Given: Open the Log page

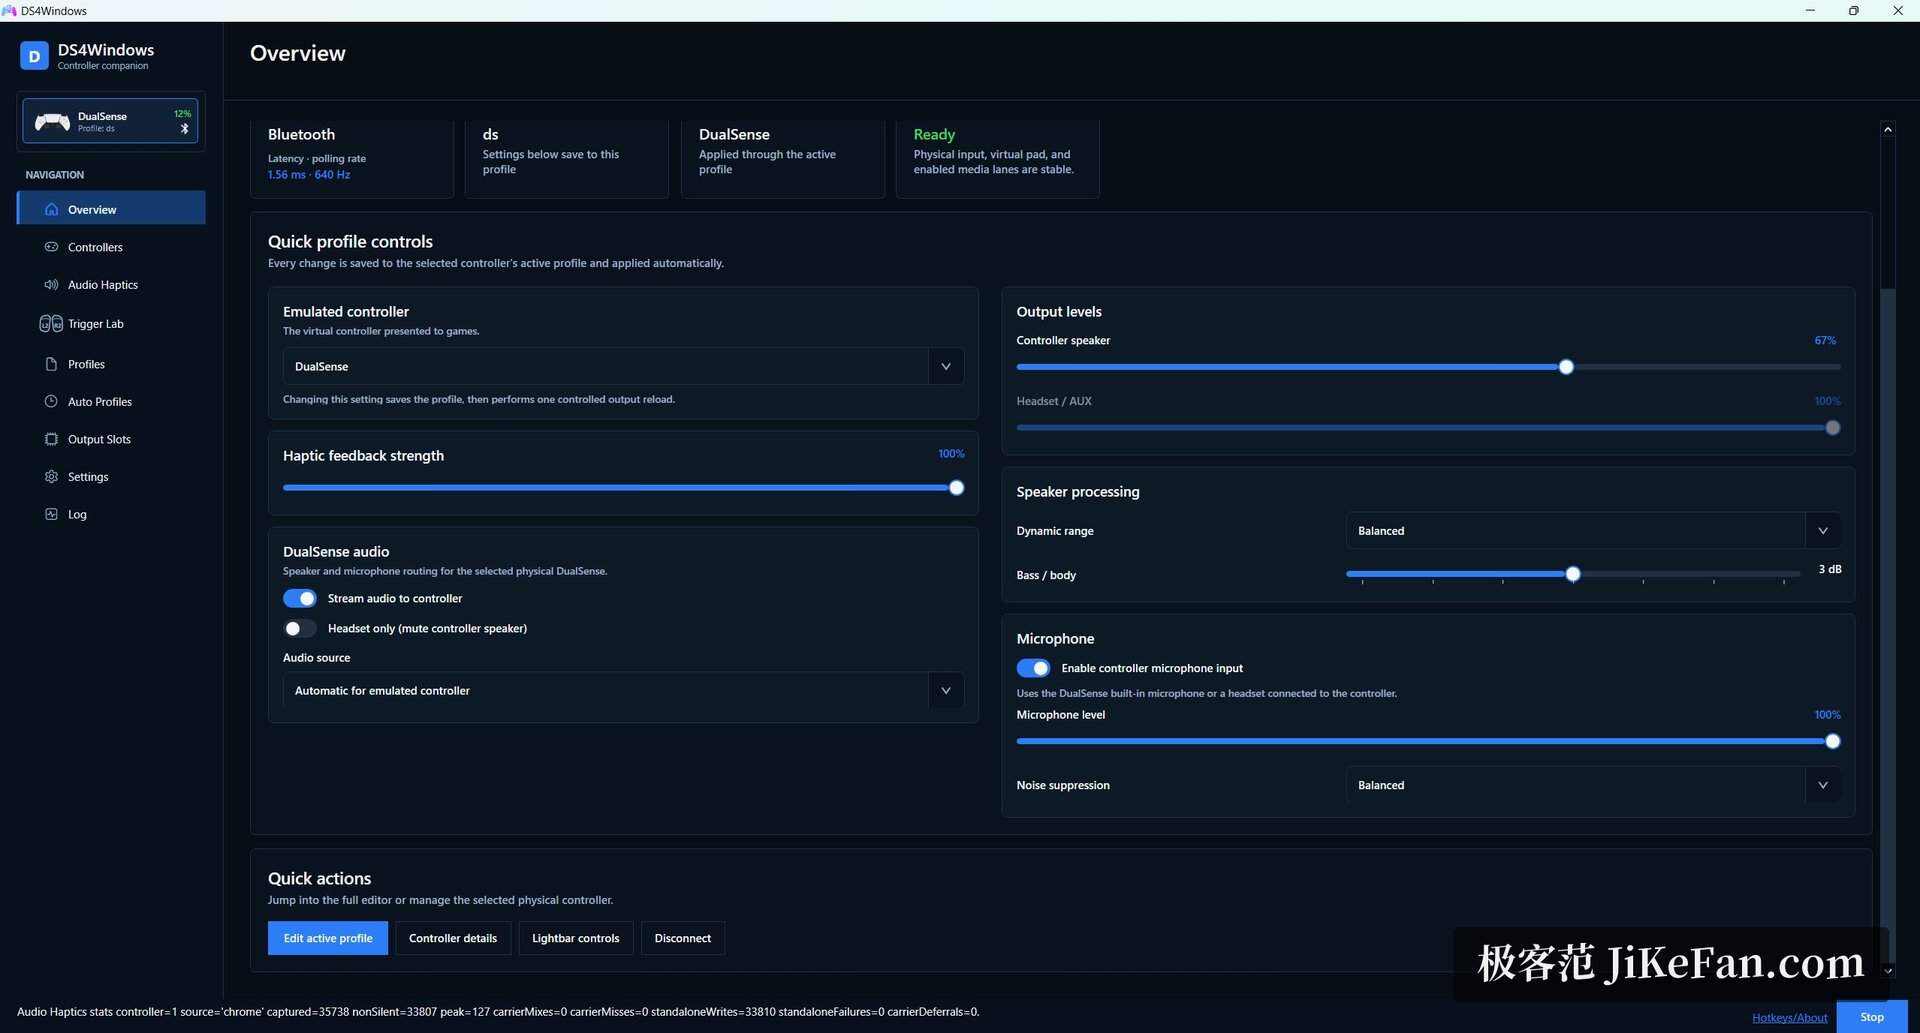Looking at the screenshot, I should coord(112,514).
